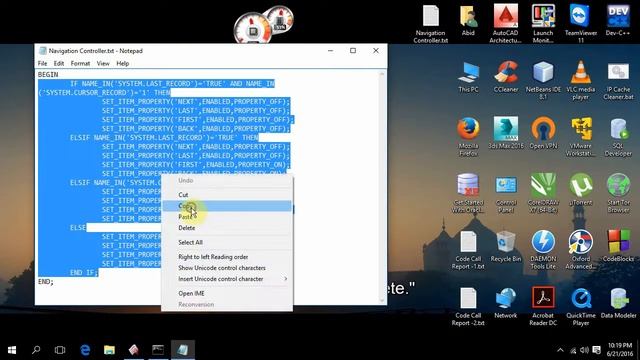Screen dimensions: 640x360
Task: Open uTorrent desktop icon
Action: 580,190
